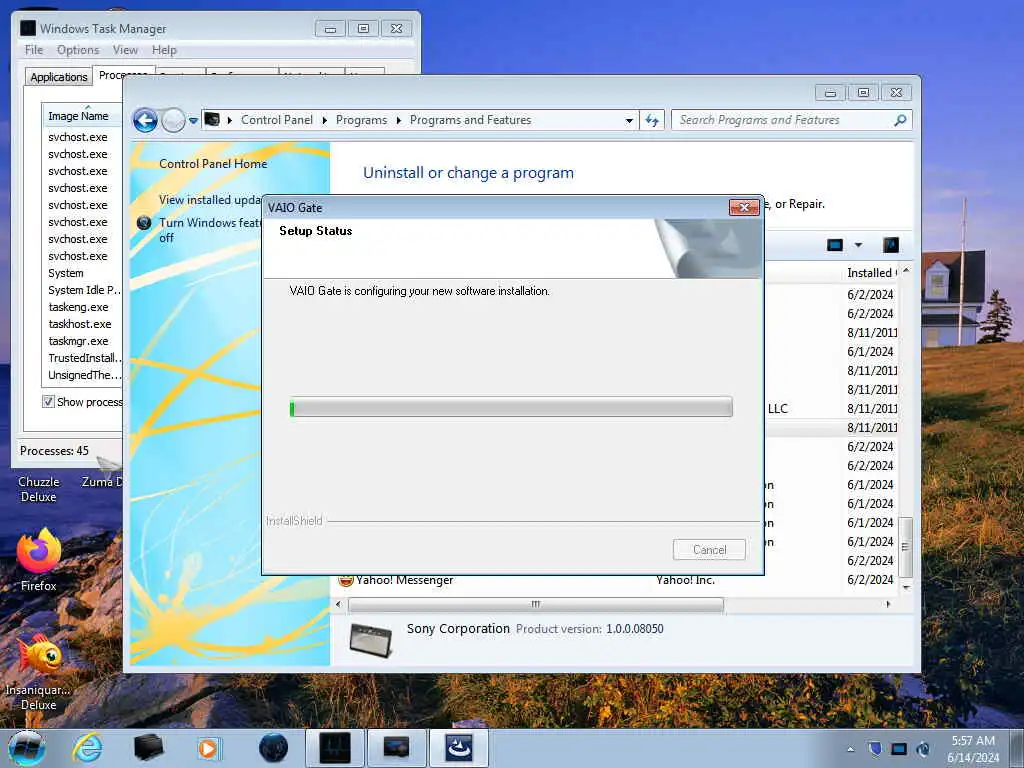Viewport: 1024px width, 768px height.
Task: Open the address bar history dropdown
Action: pyautogui.click(x=629, y=121)
